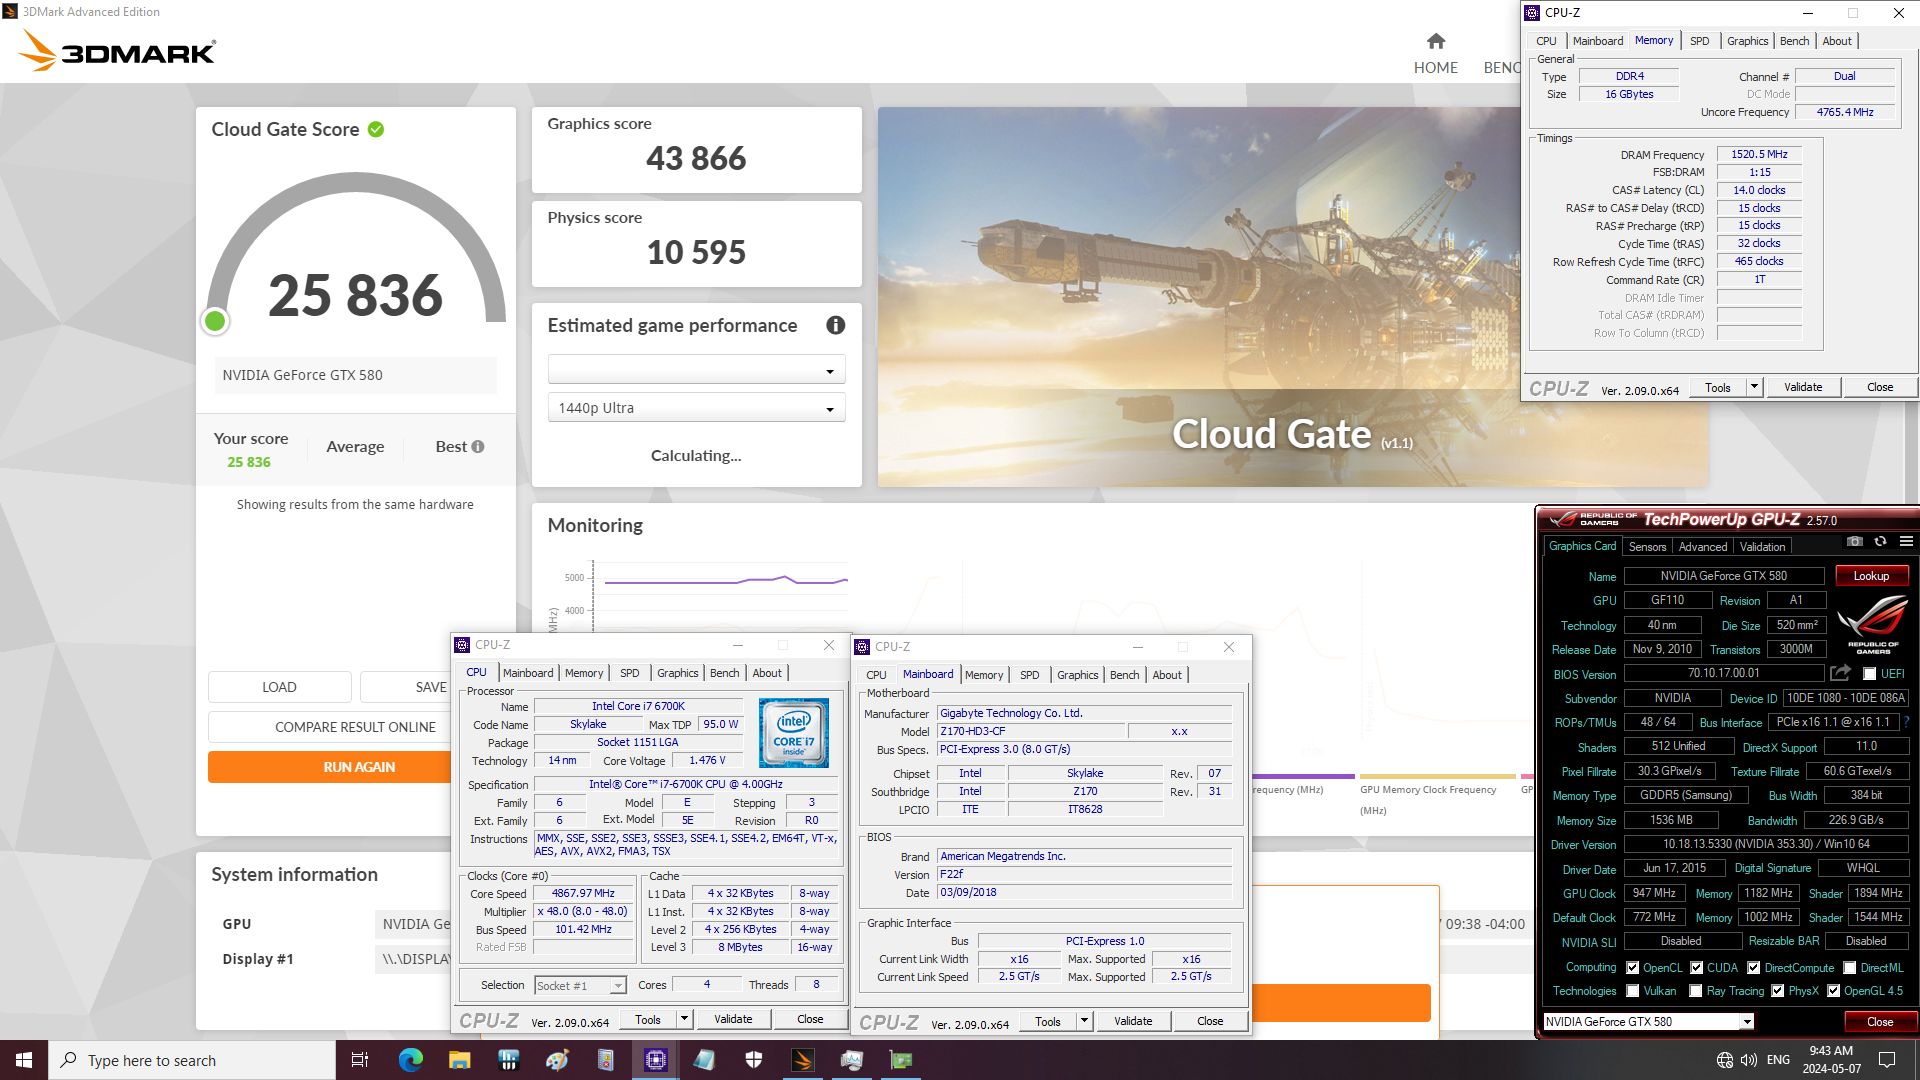Toggle the DirectML checkbox
Image resolution: width=1920 pixels, height=1080 pixels.
1850,968
